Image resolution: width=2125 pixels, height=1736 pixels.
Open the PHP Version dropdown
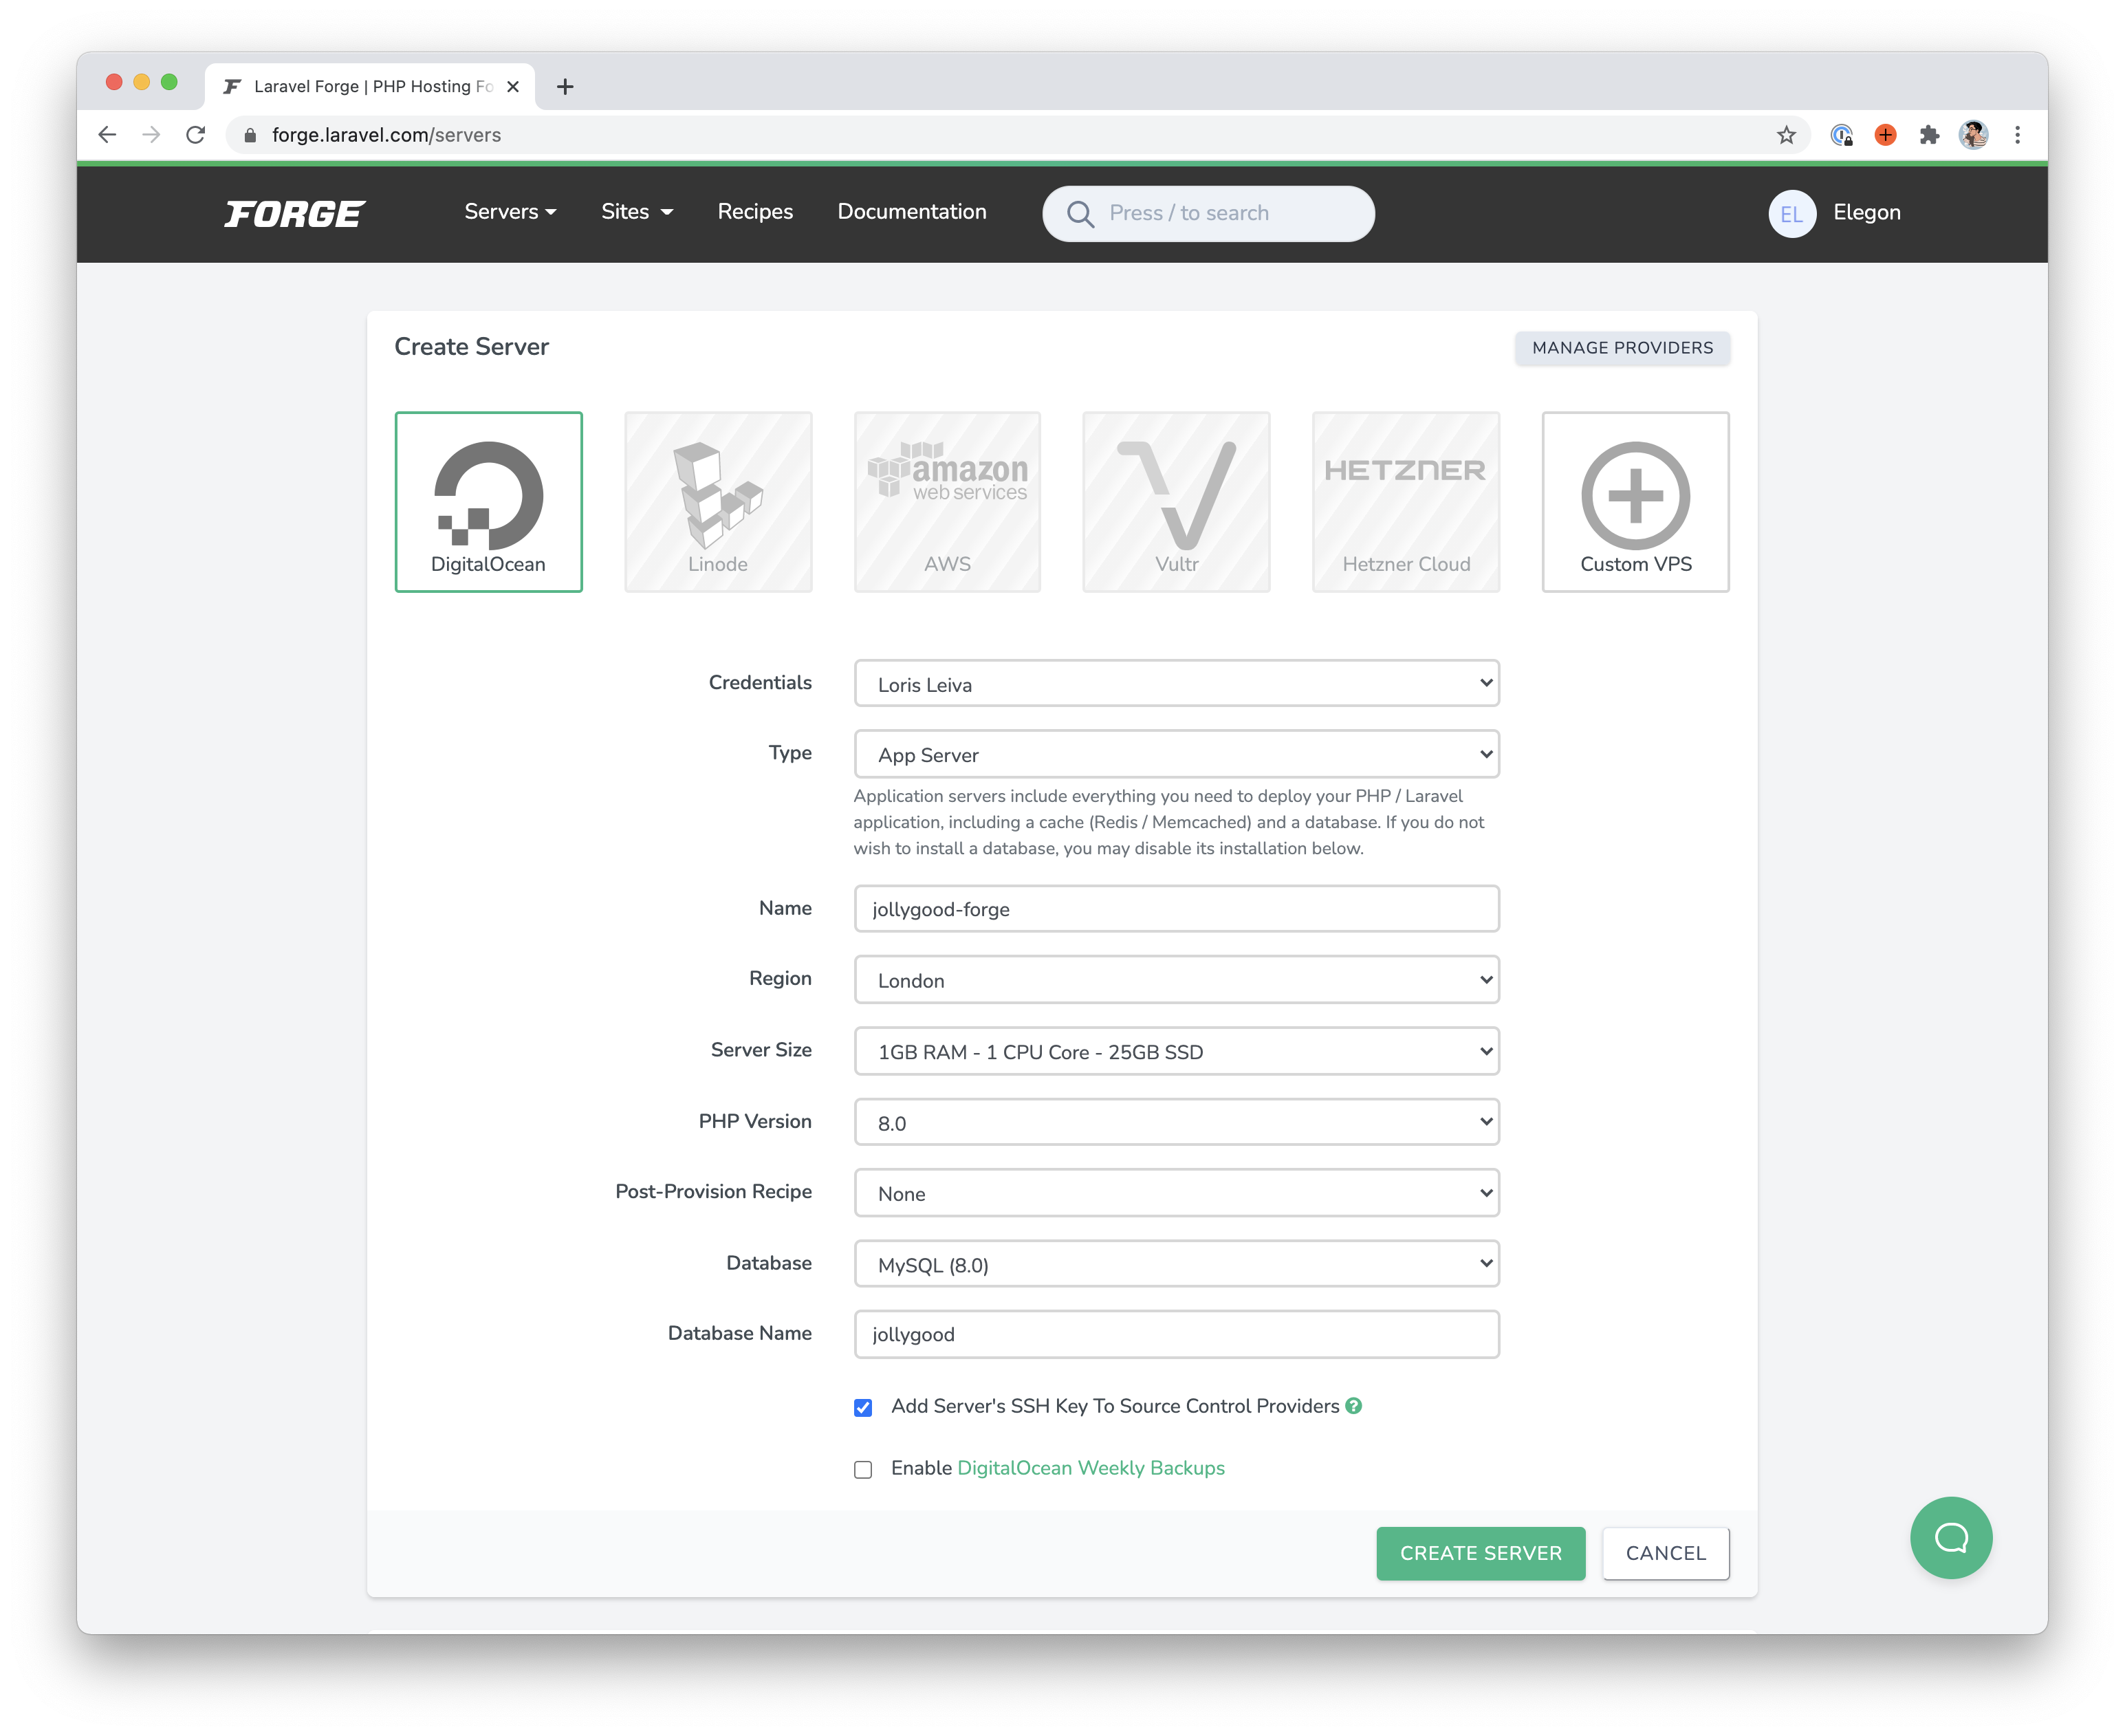1176,1121
